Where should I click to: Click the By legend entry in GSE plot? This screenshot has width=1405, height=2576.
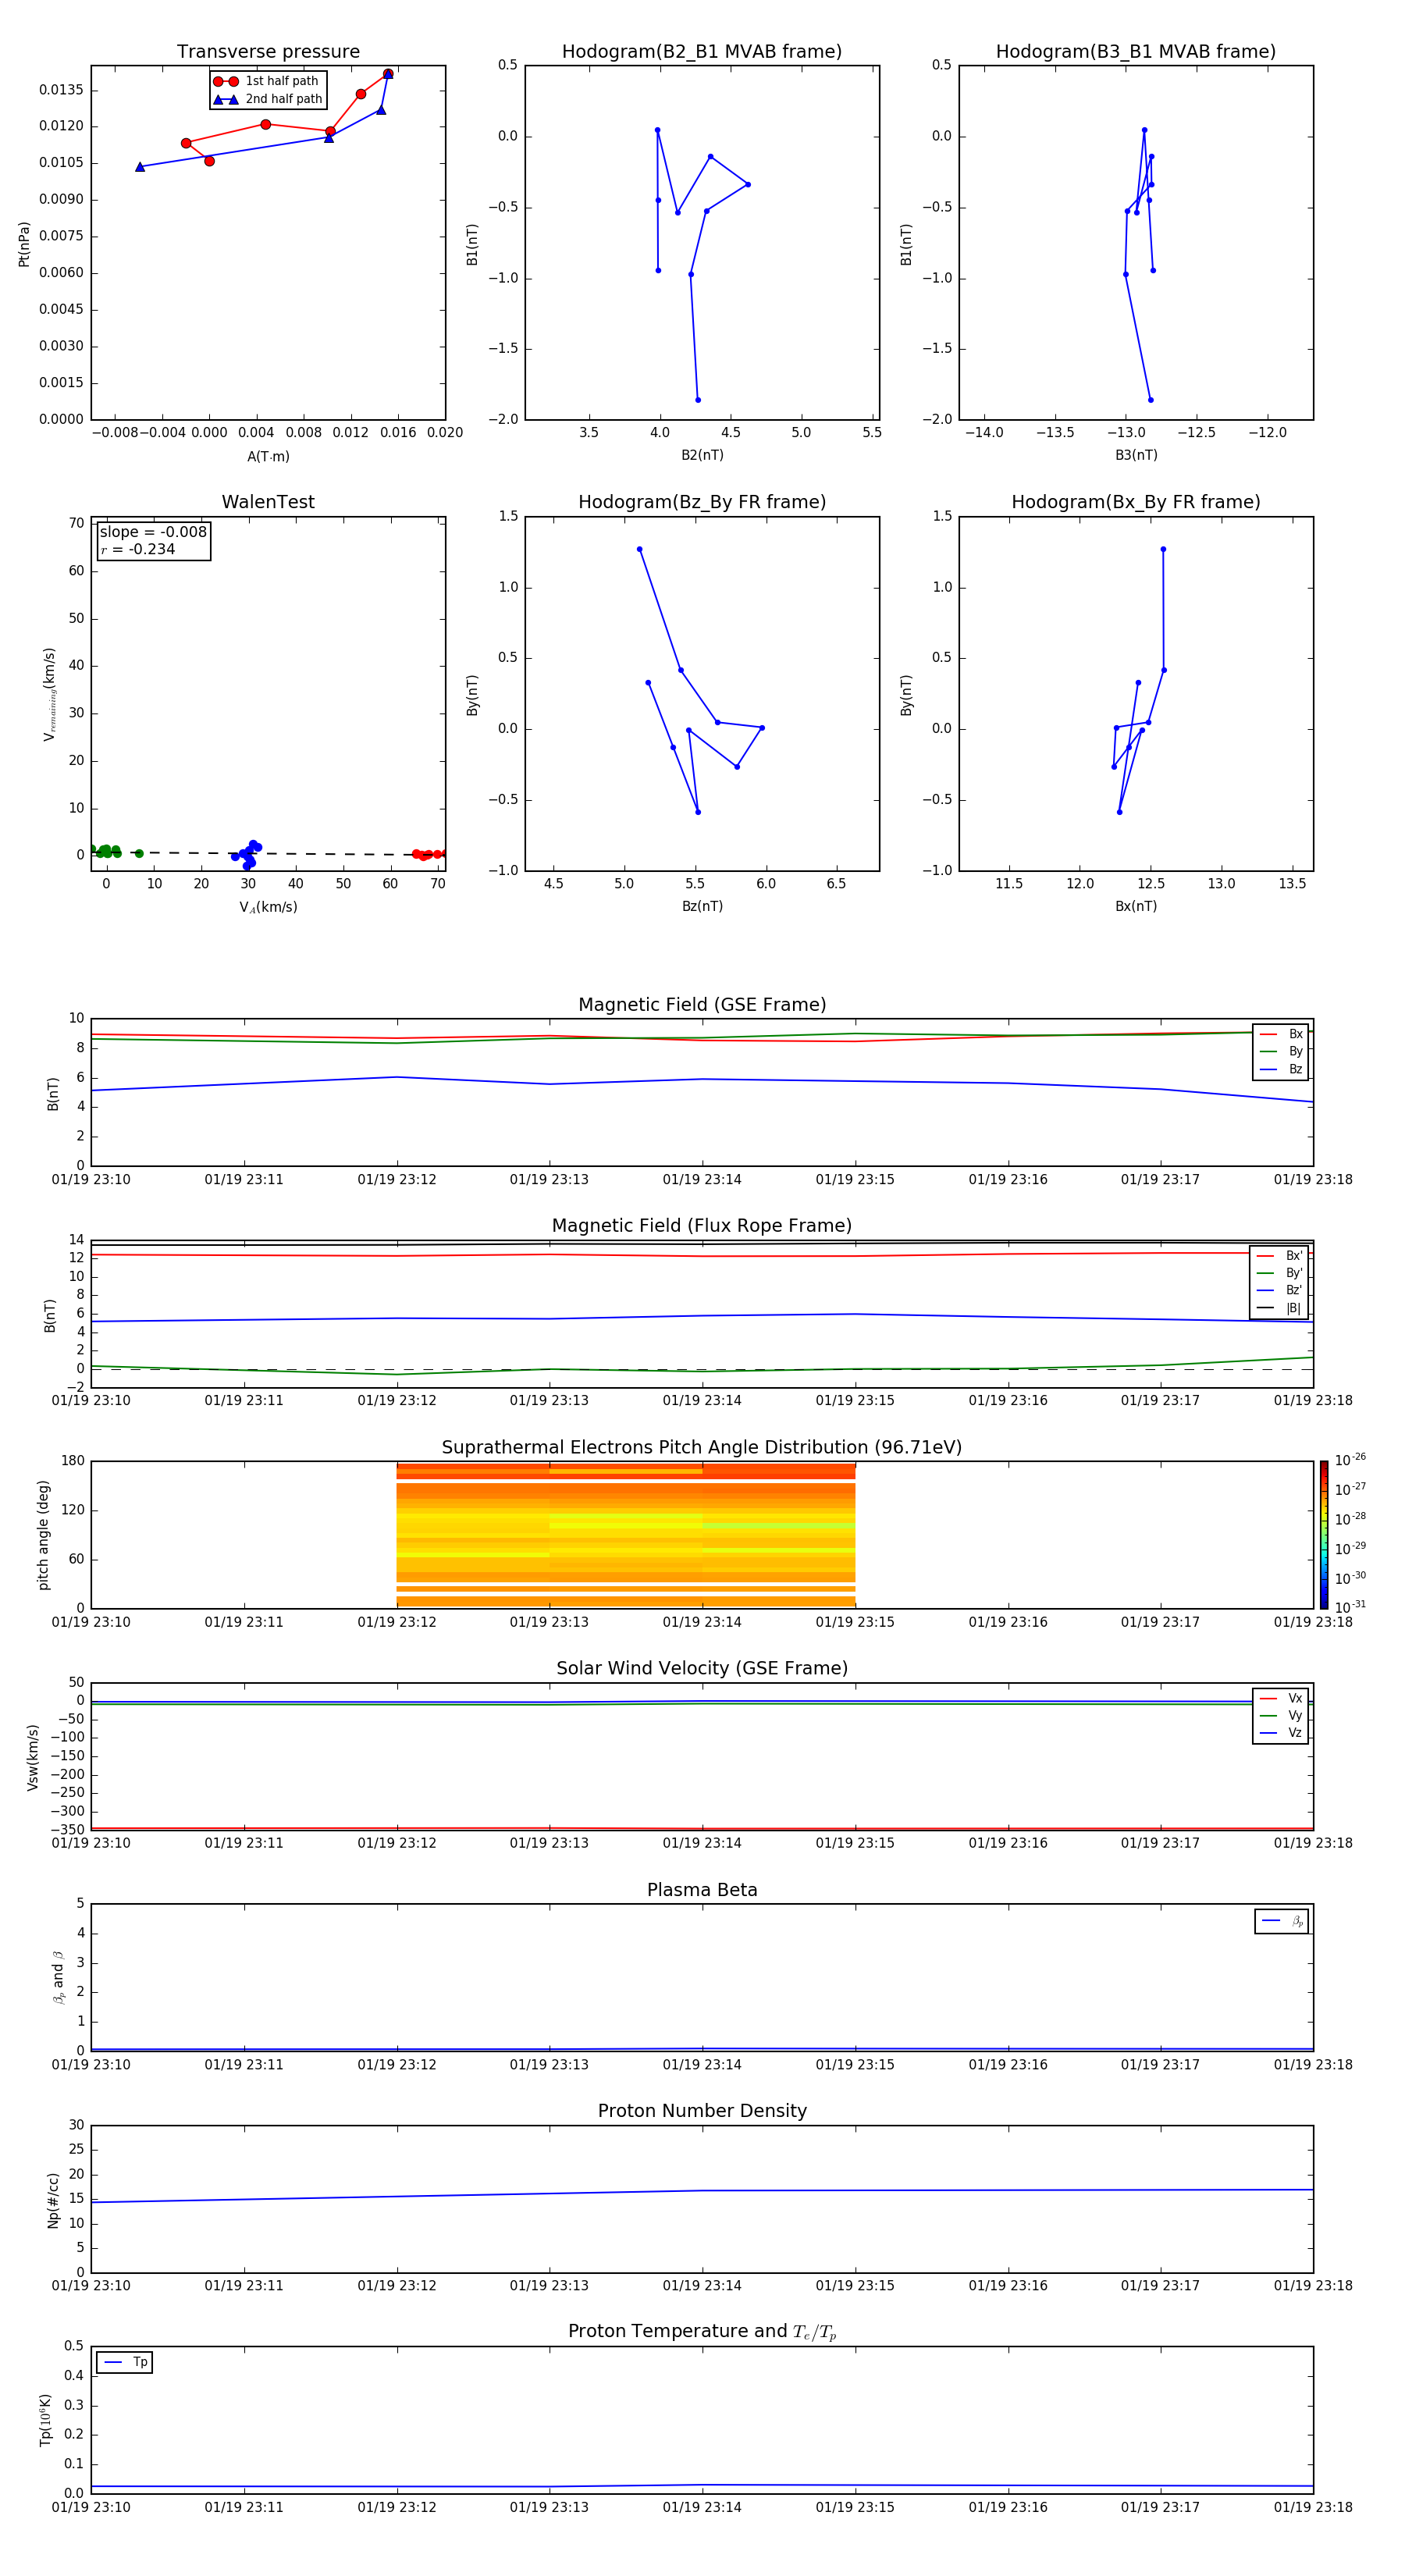click(1281, 1051)
